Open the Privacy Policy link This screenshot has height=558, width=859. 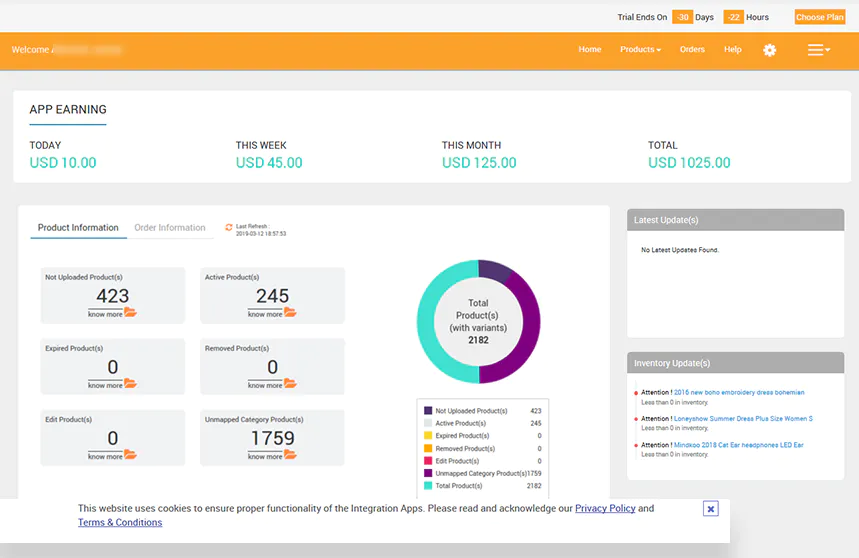[605, 508]
